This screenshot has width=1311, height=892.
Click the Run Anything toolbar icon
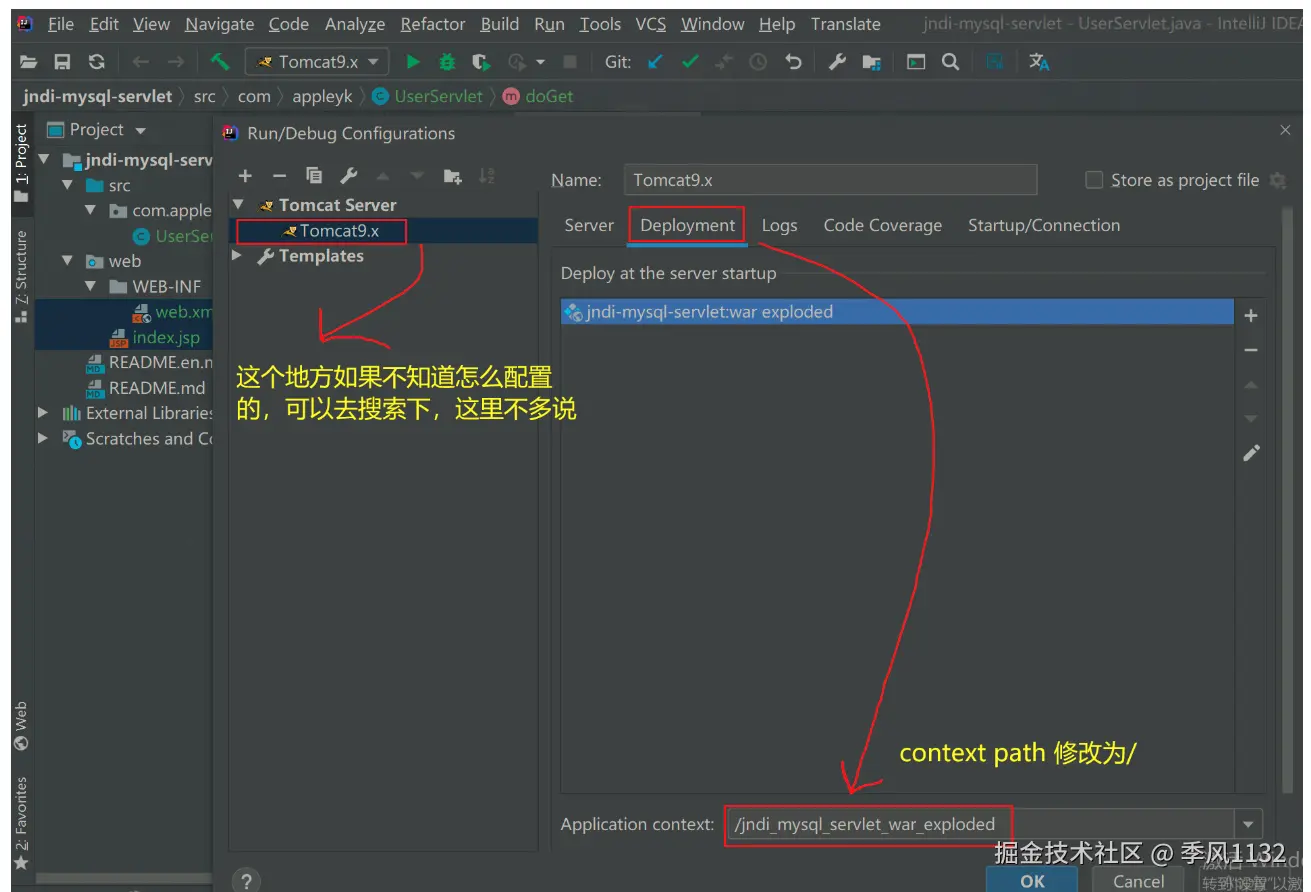click(x=915, y=62)
